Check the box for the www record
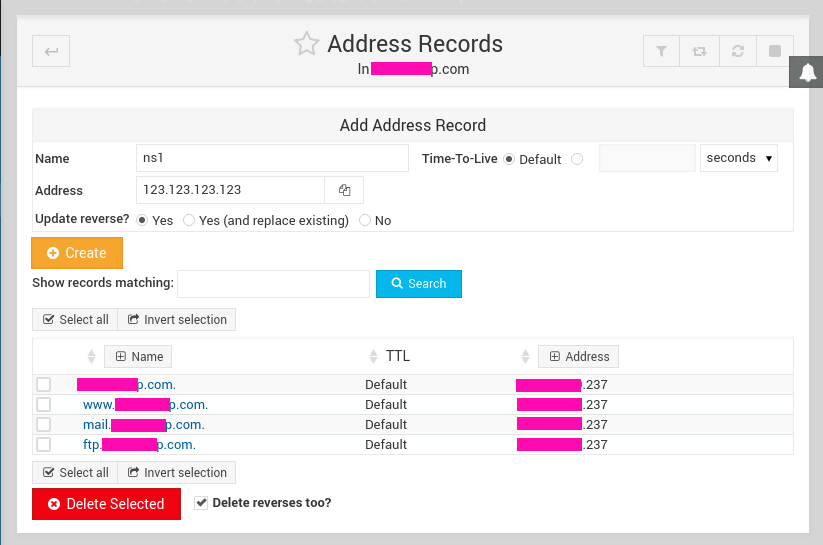 click(43, 405)
